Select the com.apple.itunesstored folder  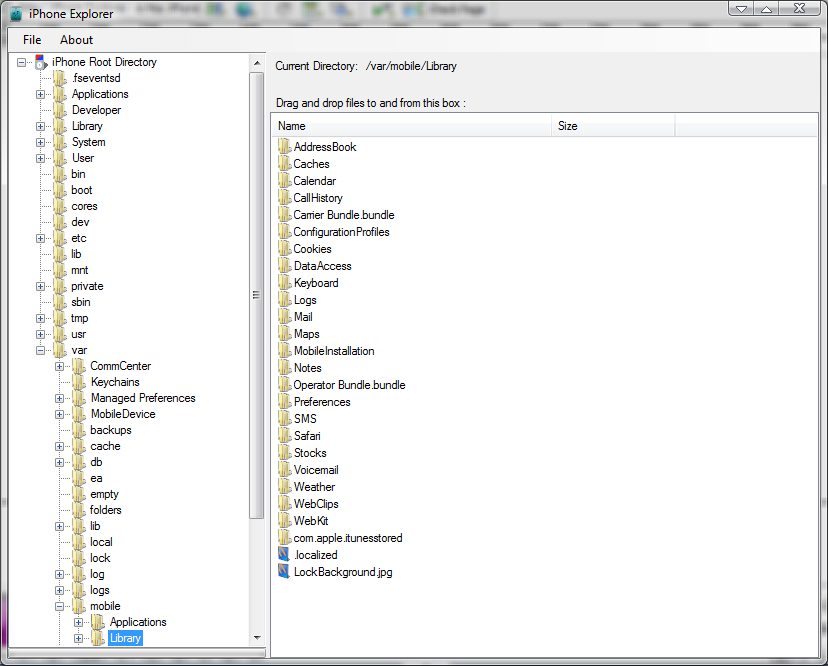(347, 538)
